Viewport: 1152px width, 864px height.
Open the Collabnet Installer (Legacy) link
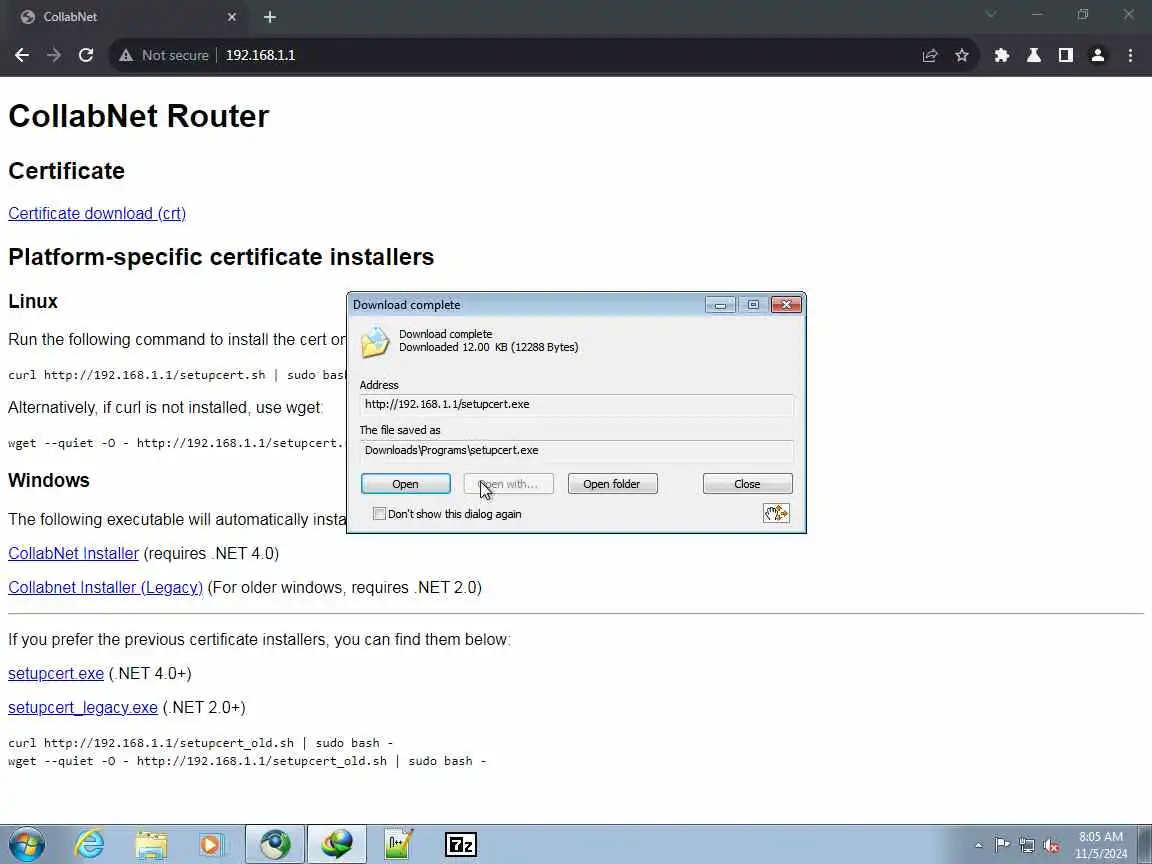pyautogui.click(x=105, y=587)
